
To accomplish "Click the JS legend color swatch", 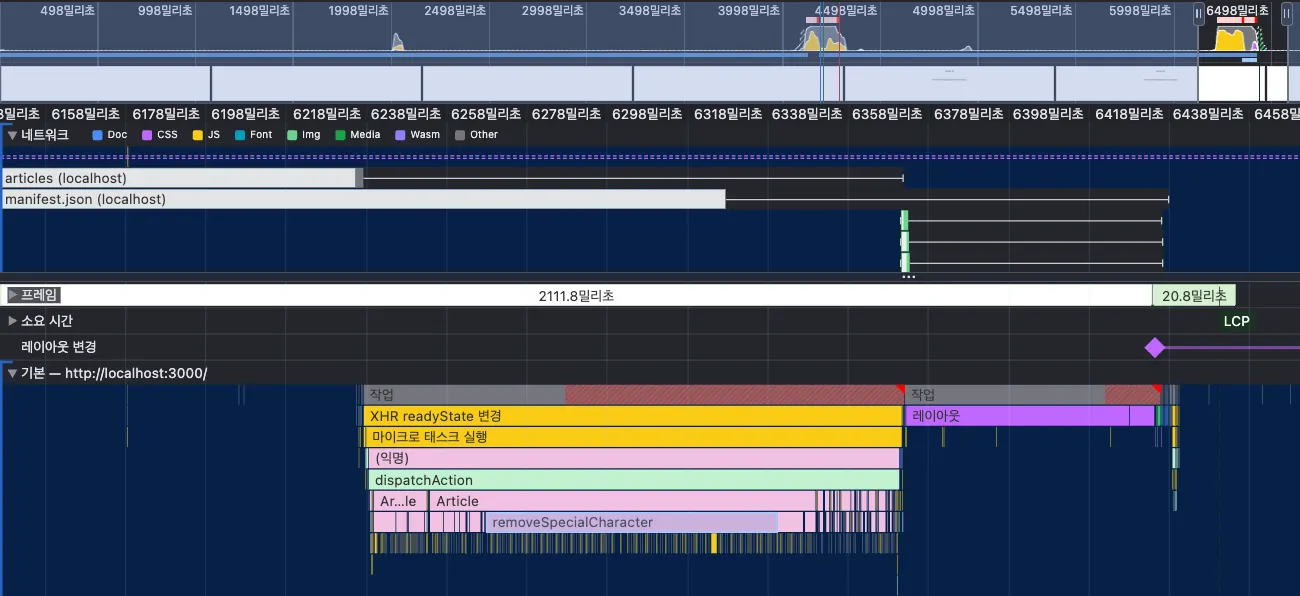I will pyautogui.click(x=198, y=135).
